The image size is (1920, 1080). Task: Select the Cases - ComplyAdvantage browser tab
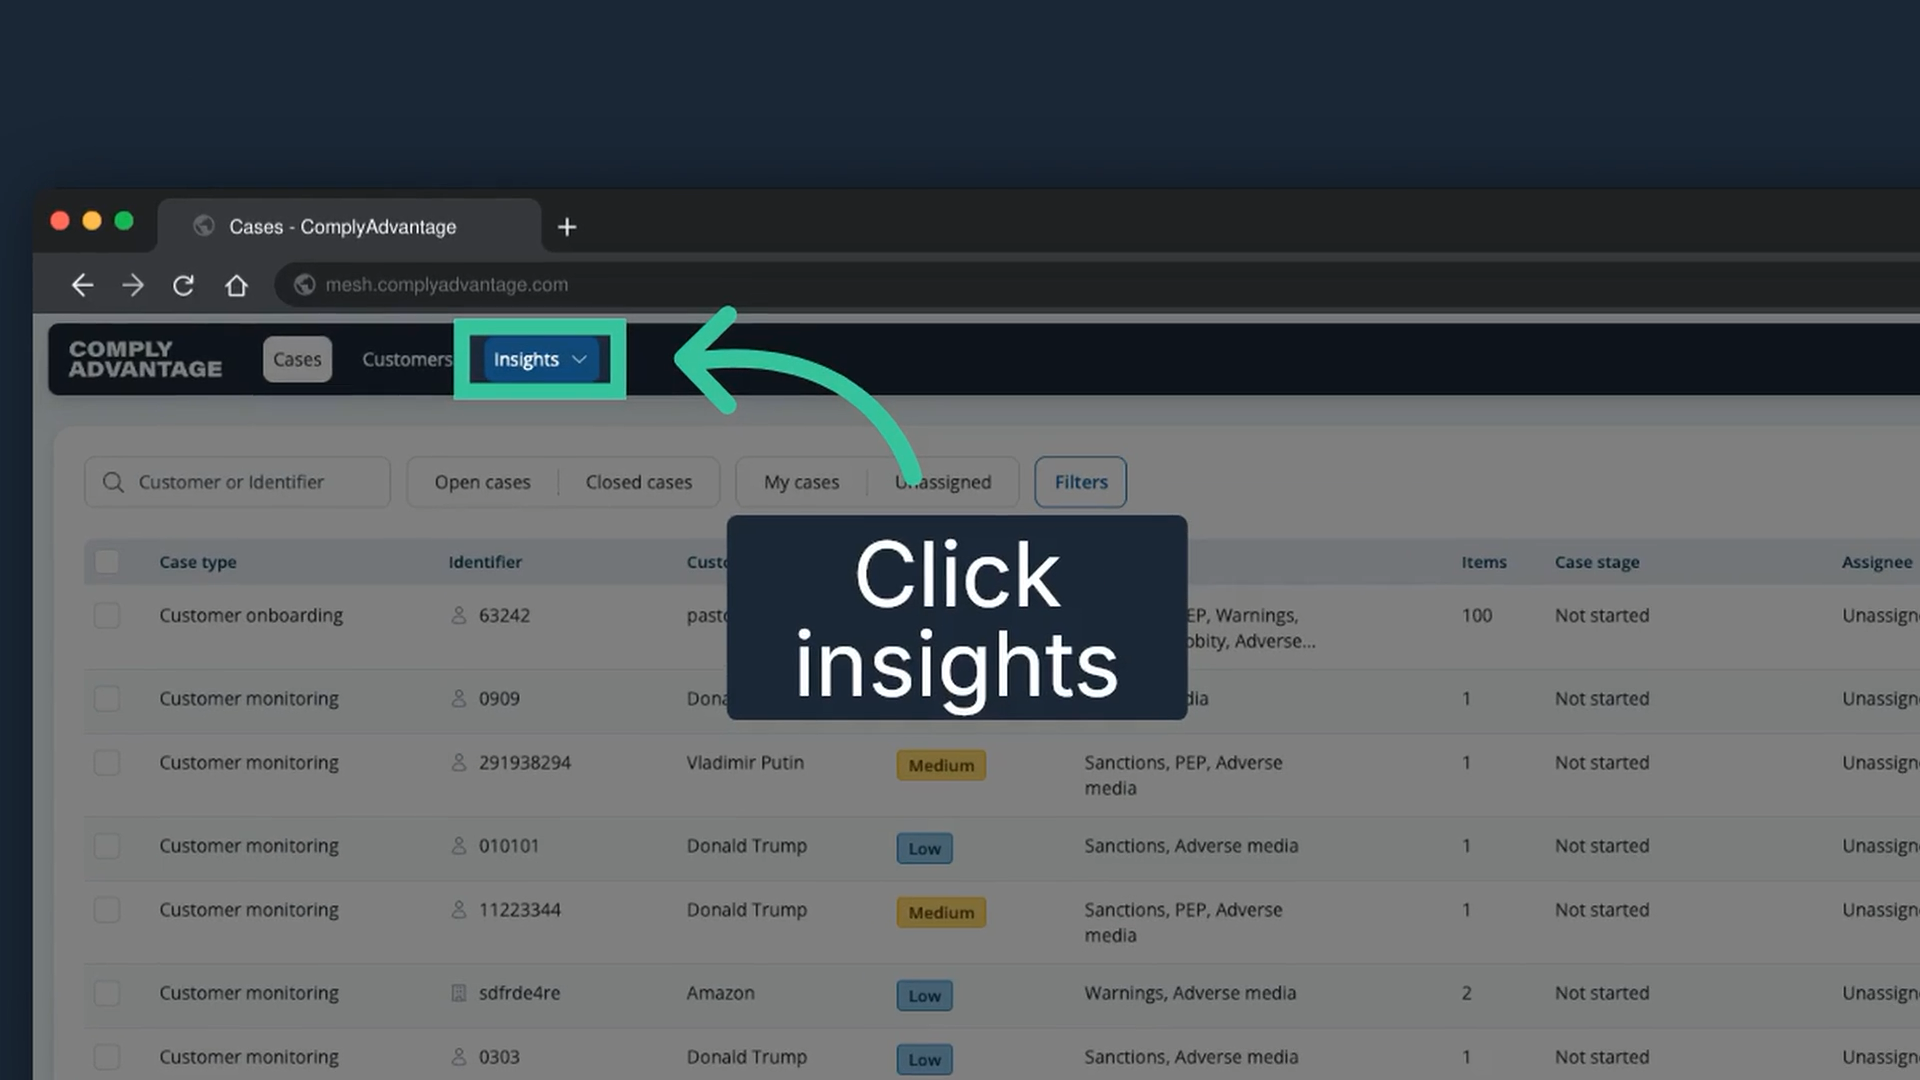[x=349, y=227]
